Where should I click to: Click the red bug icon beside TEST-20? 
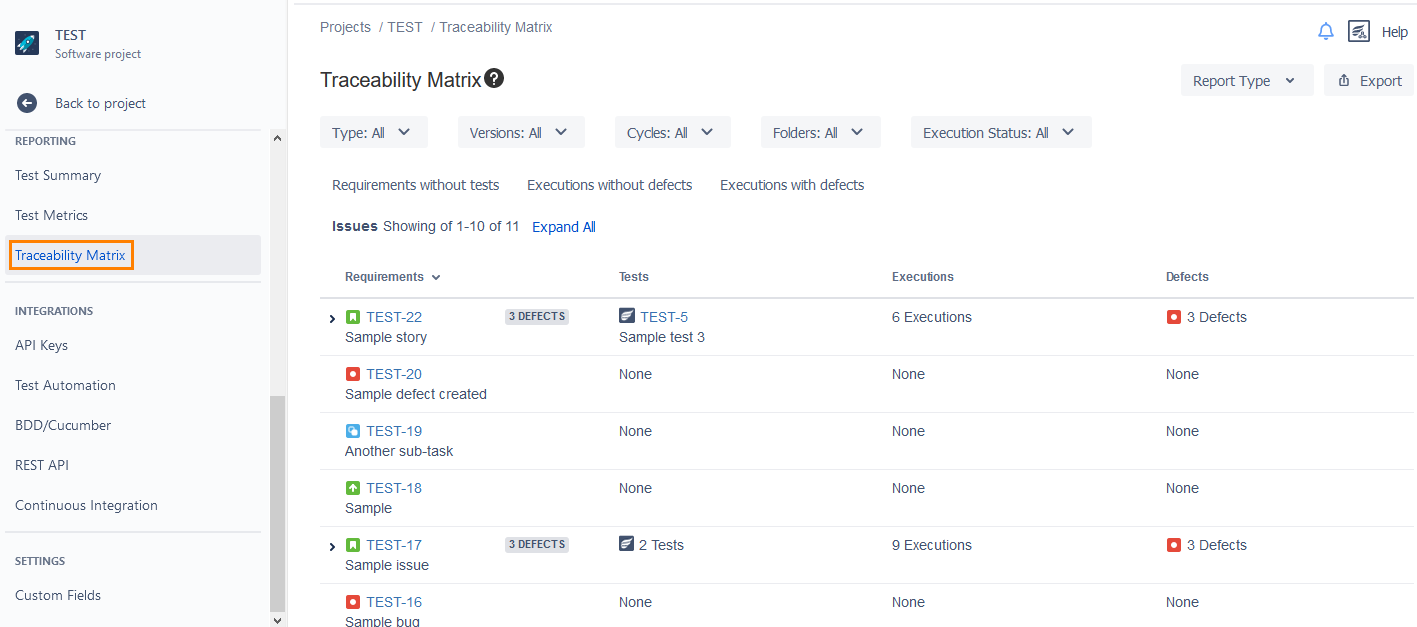click(353, 374)
